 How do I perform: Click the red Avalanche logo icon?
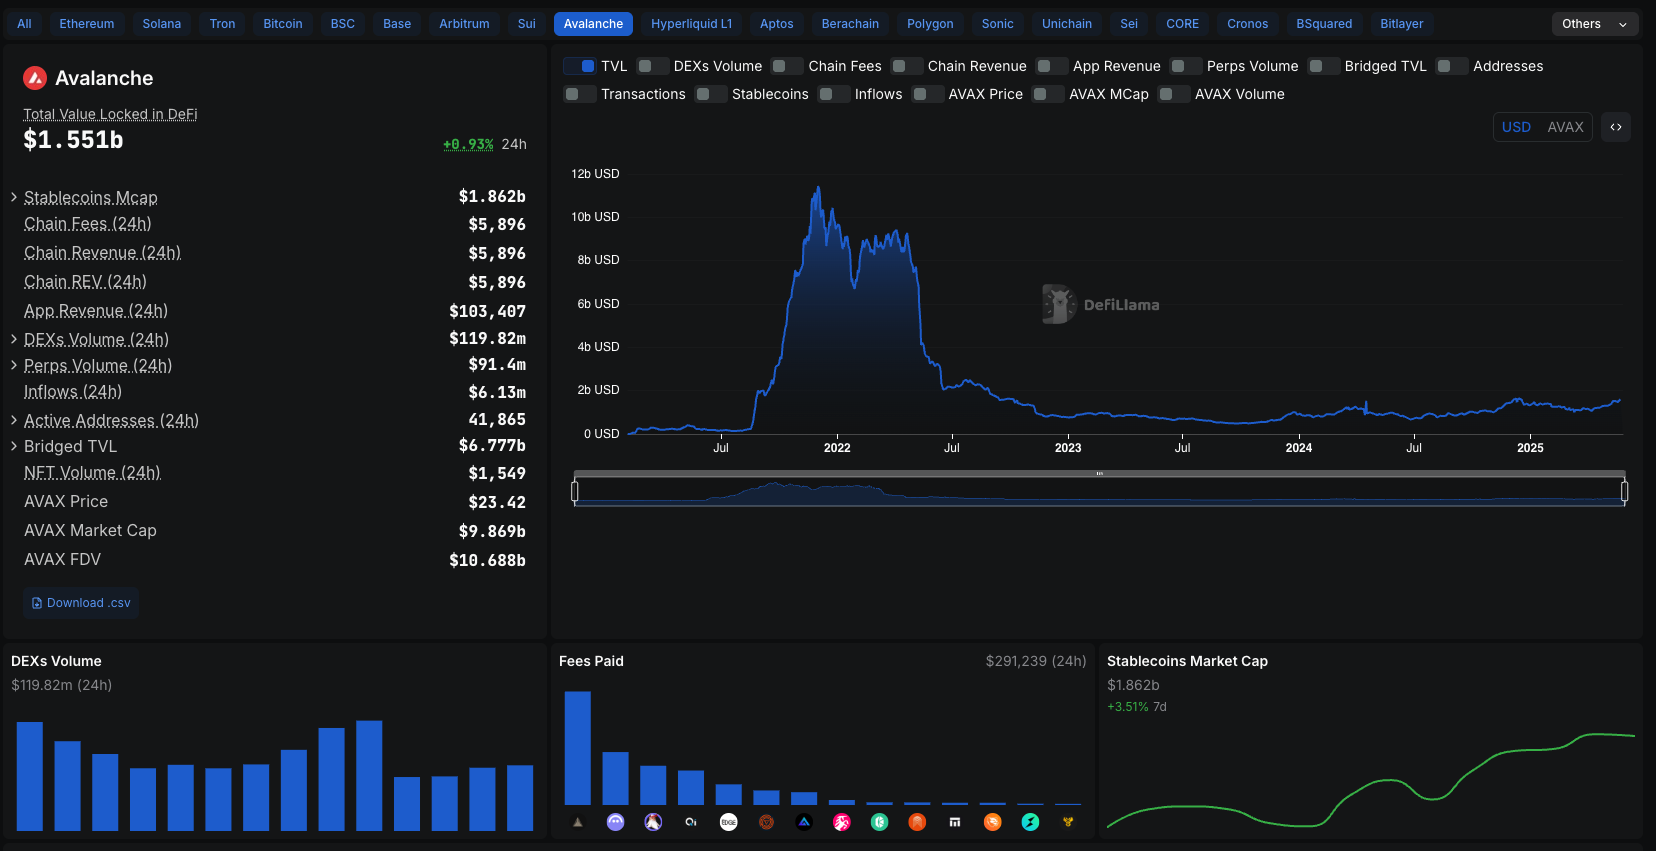[x=35, y=78]
